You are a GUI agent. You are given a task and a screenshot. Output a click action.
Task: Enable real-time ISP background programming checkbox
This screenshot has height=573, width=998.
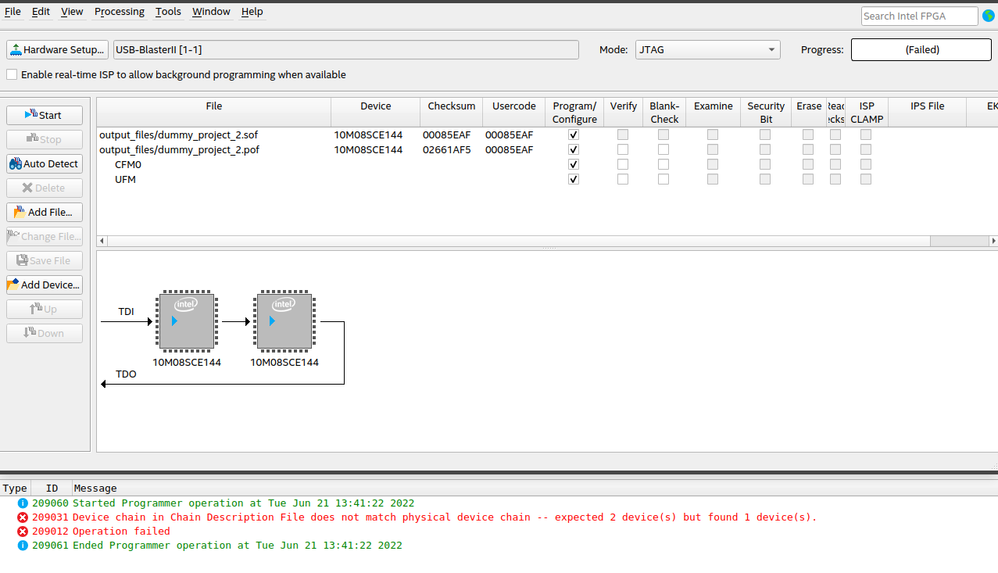coord(12,75)
